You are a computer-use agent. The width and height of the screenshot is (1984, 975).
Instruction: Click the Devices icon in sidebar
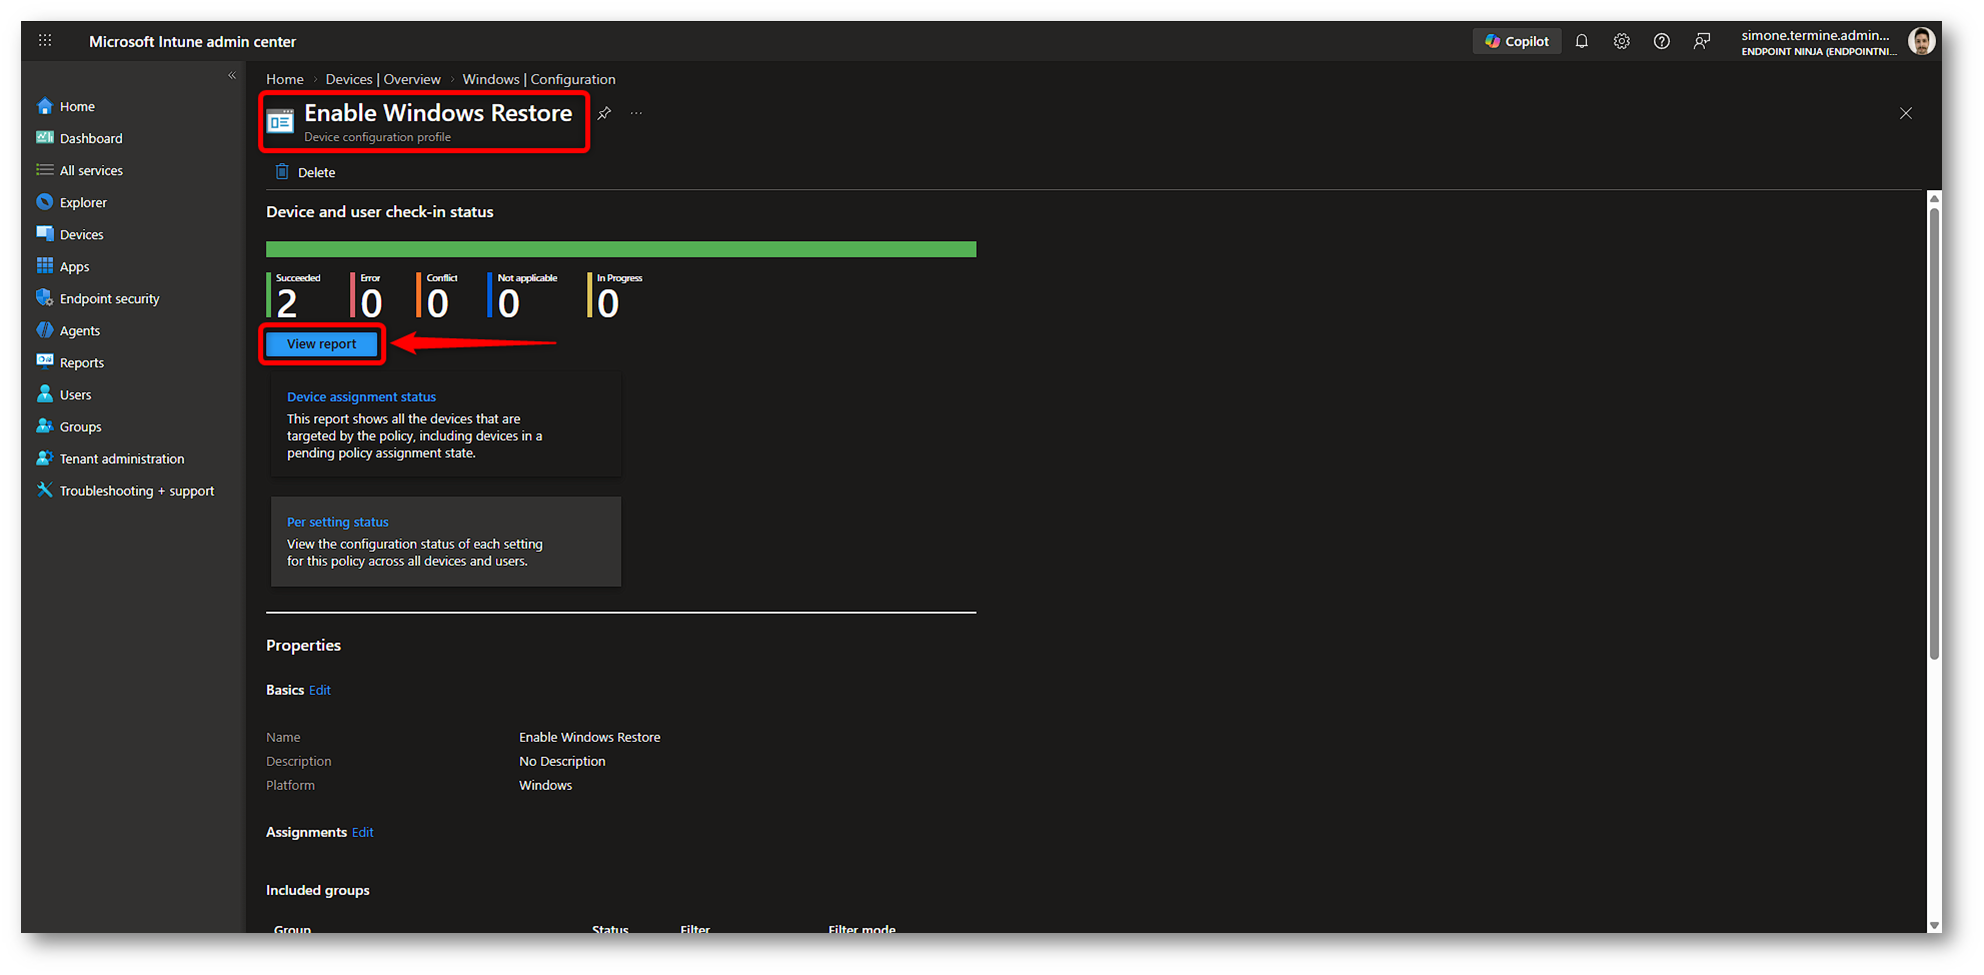[x=45, y=234]
